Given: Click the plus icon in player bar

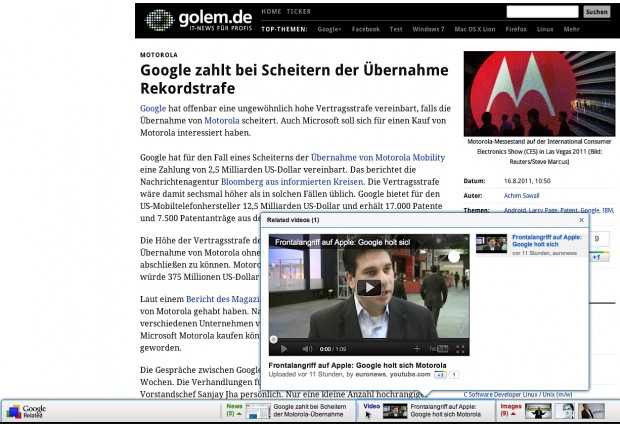Looking at the screenshot, I should point(417,348).
